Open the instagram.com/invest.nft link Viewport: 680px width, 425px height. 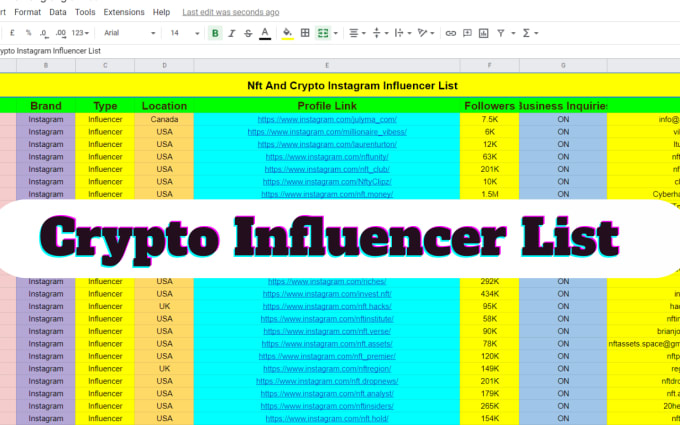click(x=327, y=294)
